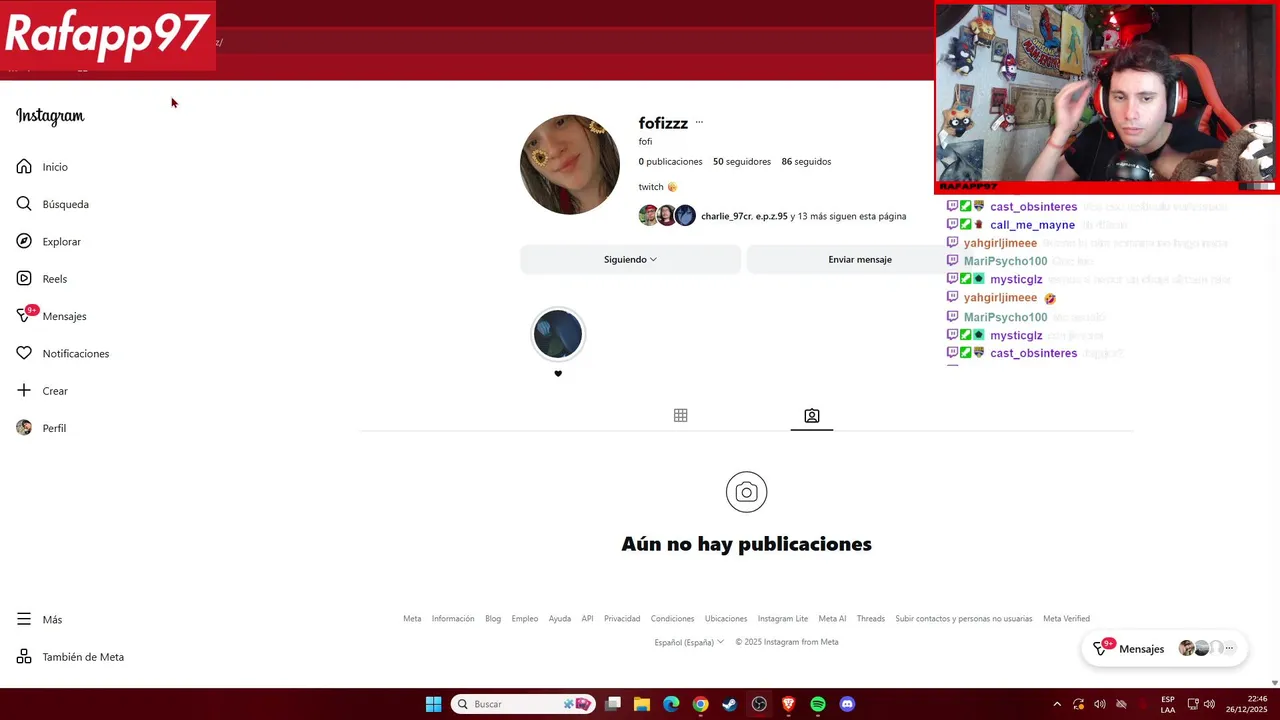Open Discord from the taskbar

click(847, 704)
